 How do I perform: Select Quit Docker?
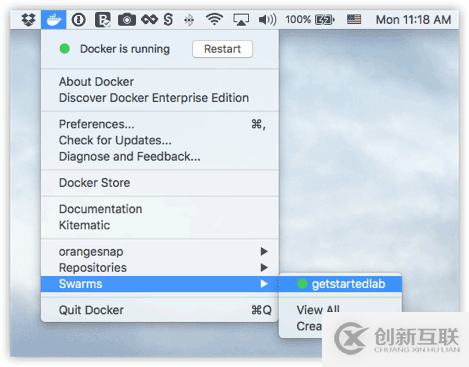[x=160, y=310]
